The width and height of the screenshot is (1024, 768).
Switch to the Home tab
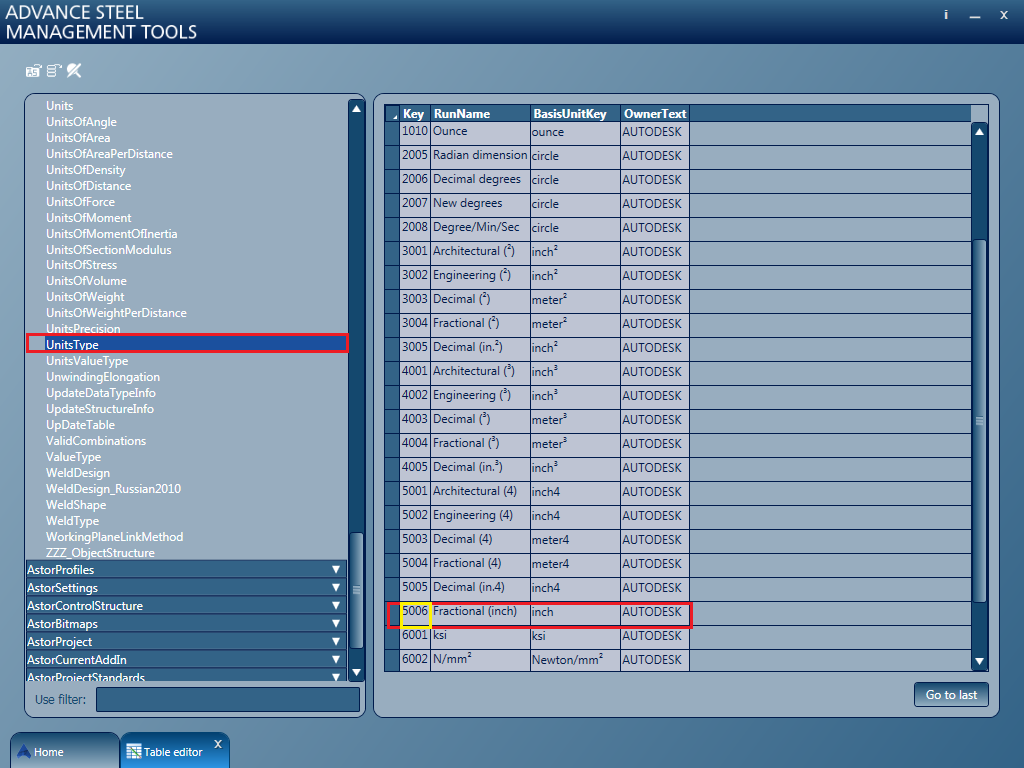65,751
